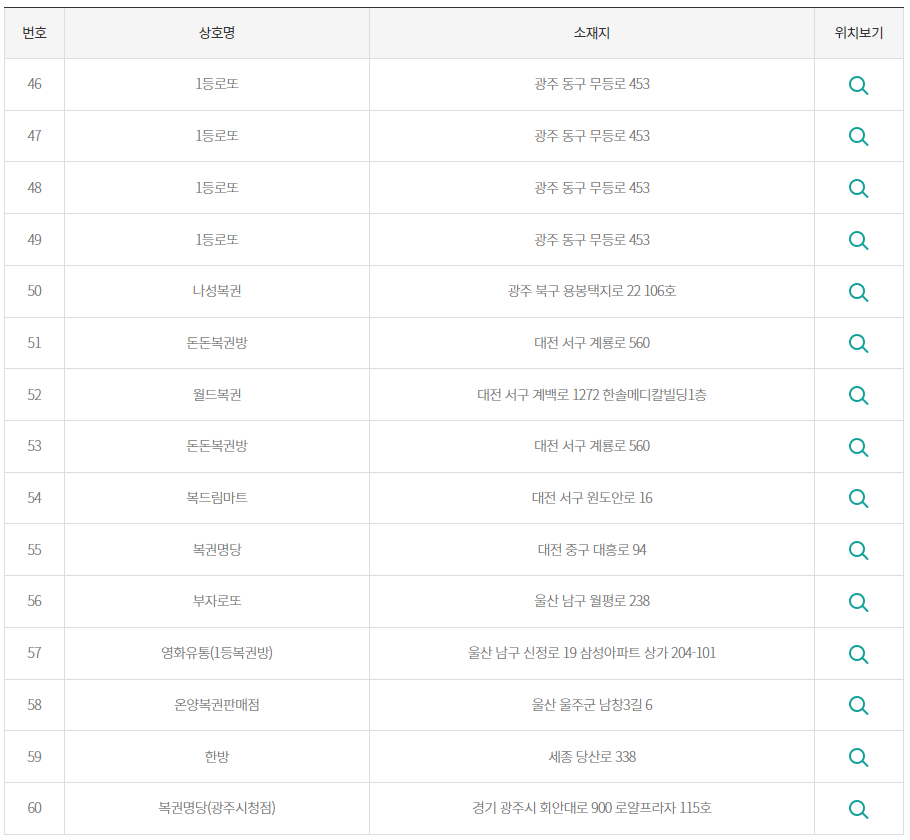Select 돈돈복권방 in row 53
Viewport: 910px width, 840px height.
click(216, 446)
